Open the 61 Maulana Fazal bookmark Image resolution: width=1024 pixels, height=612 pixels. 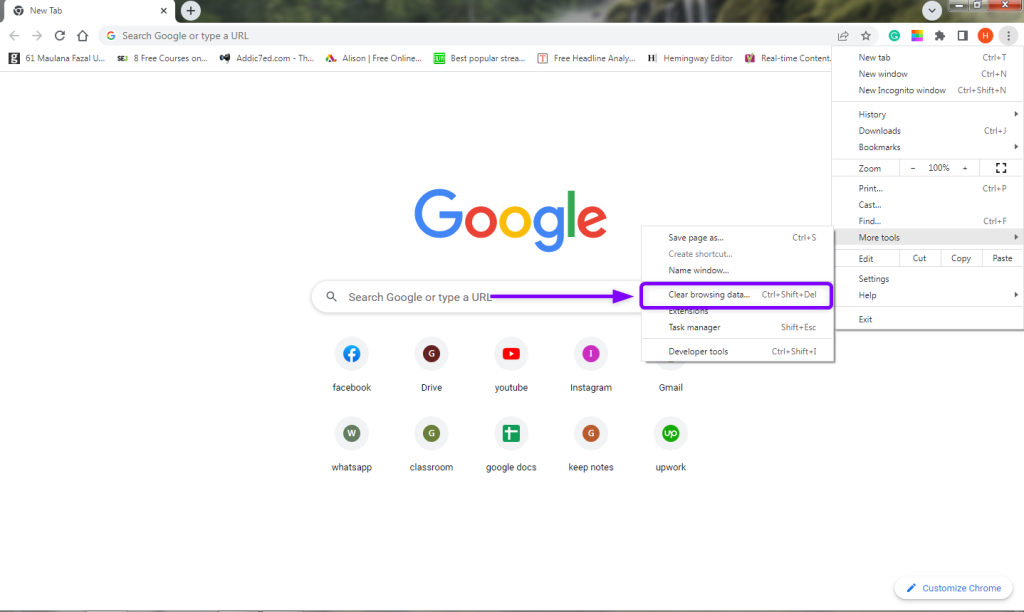tap(56, 58)
